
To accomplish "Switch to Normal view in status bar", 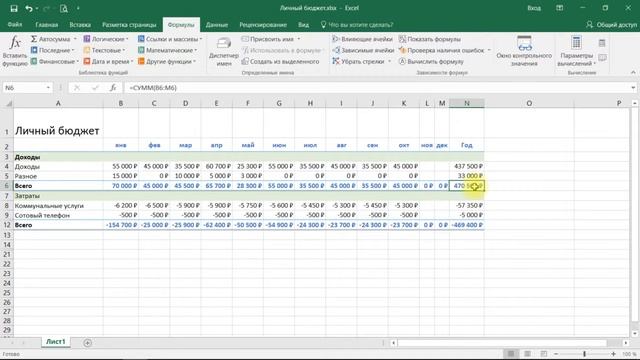I will pyautogui.click(x=511, y=354).
